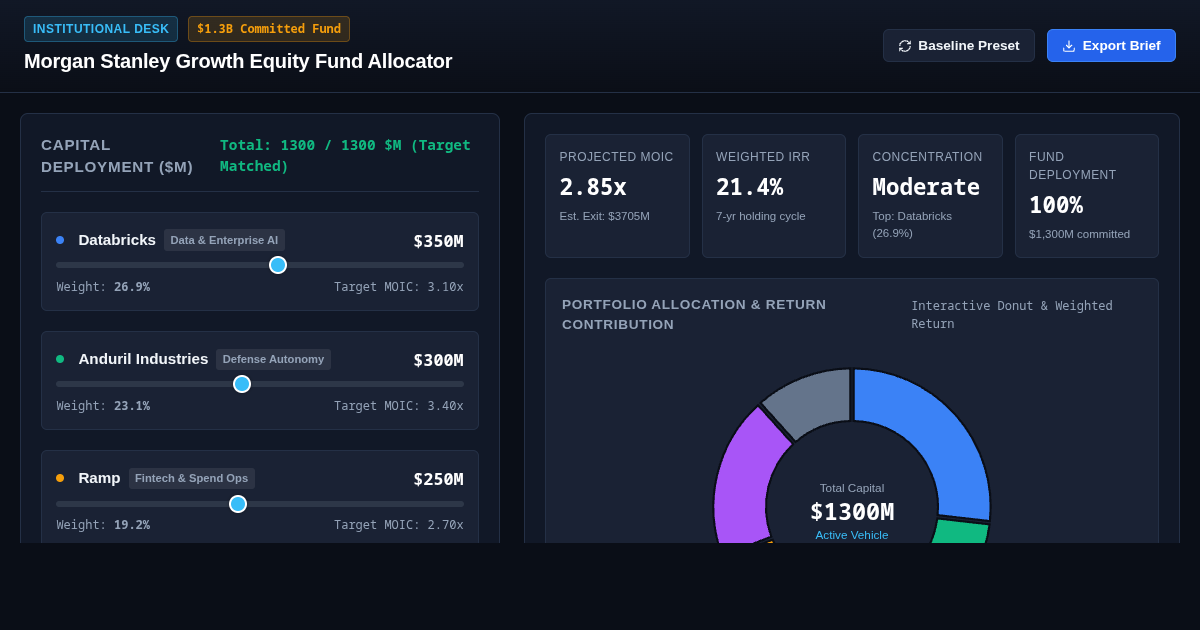Select the Weighted IRR 21.4% card

(x=774, y=196)
